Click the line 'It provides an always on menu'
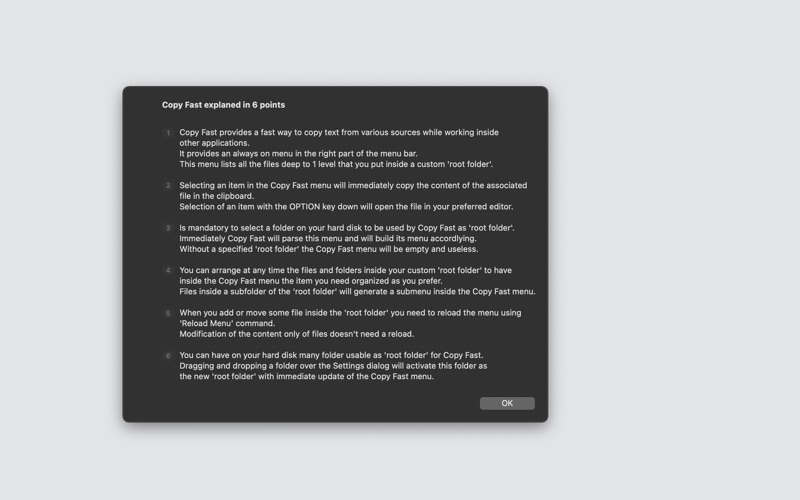800x500 pixels. coord(298,154)
